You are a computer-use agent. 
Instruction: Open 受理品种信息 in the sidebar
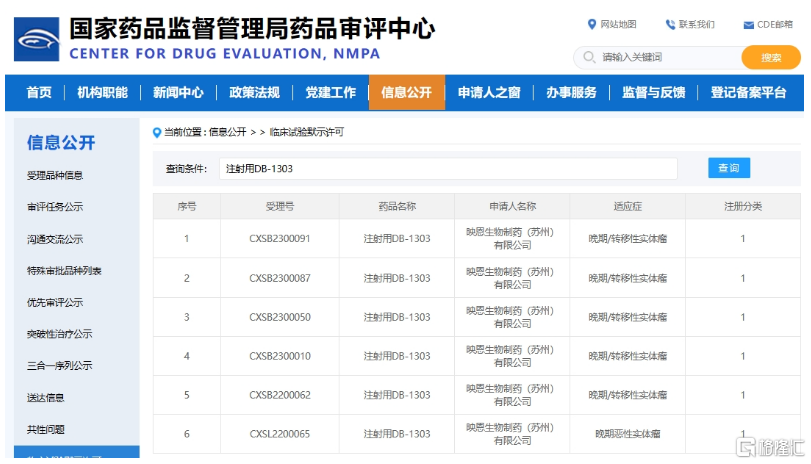[x=55, y=175]
